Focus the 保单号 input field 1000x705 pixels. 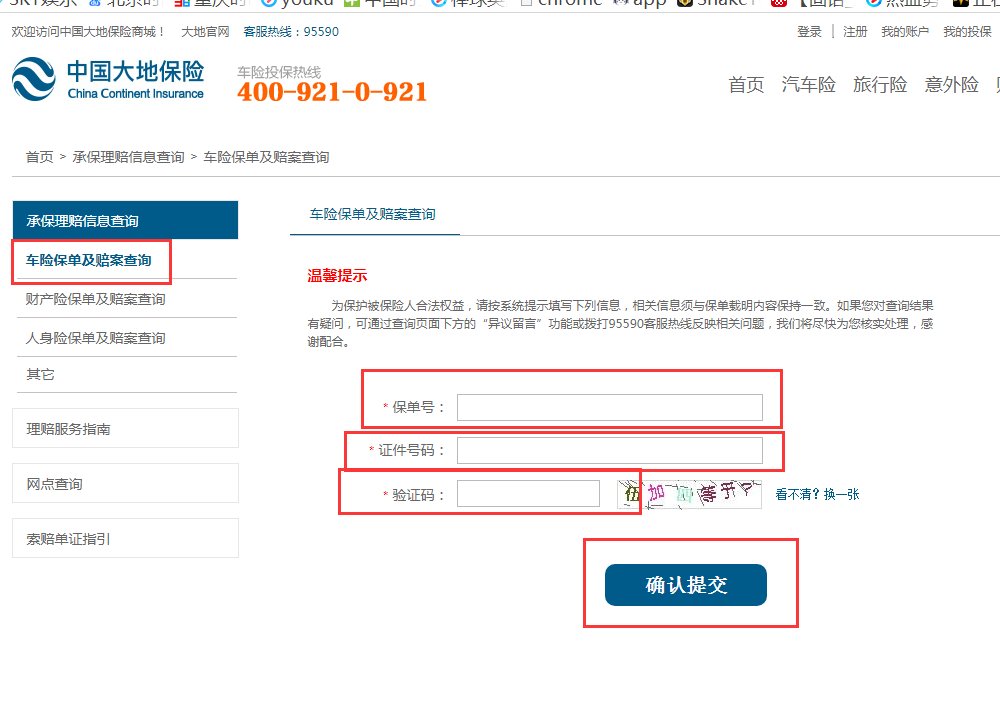click(609, 407)
